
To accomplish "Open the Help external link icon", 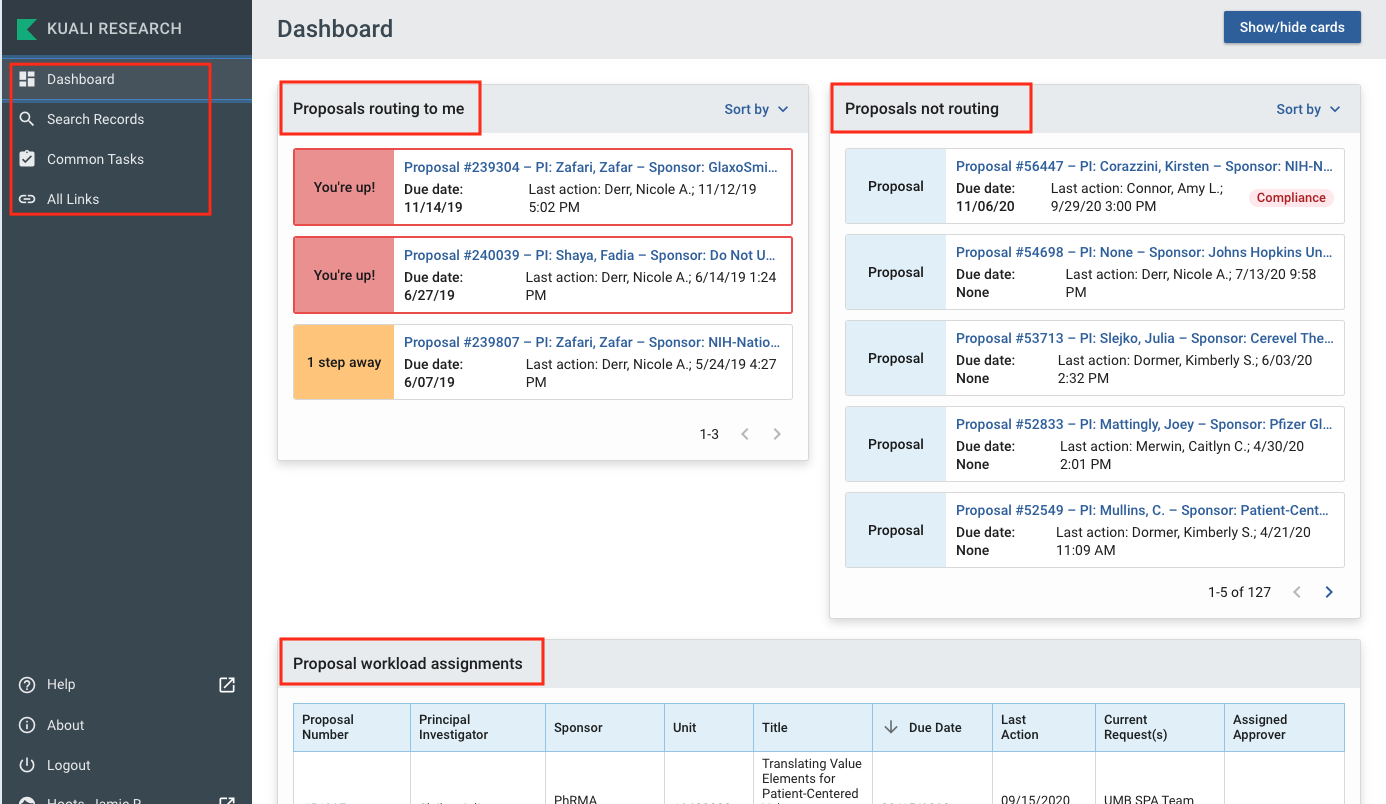I will click(227, 684).
